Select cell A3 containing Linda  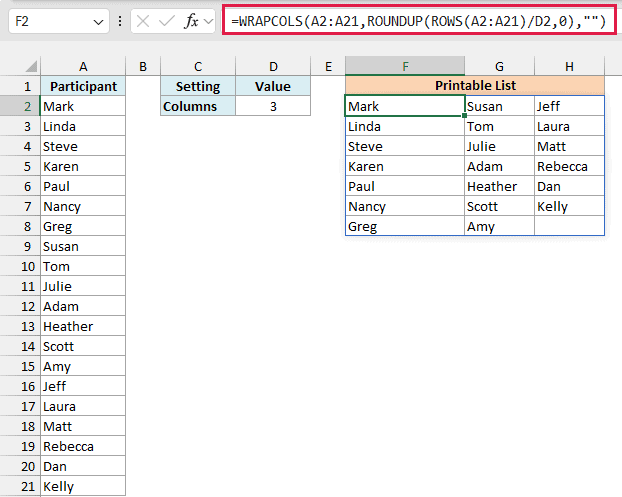pyautogui.click(x=83, y=126)
